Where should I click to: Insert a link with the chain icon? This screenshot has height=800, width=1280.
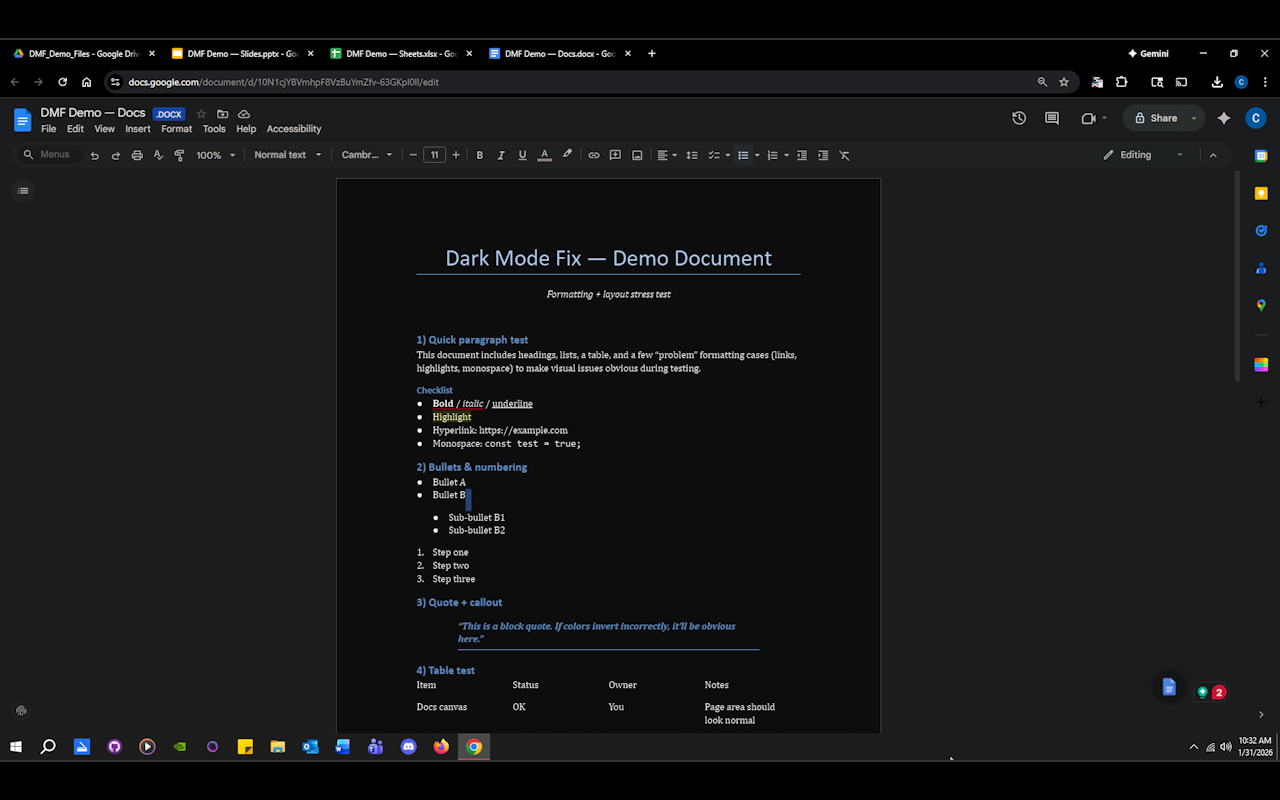593,155
